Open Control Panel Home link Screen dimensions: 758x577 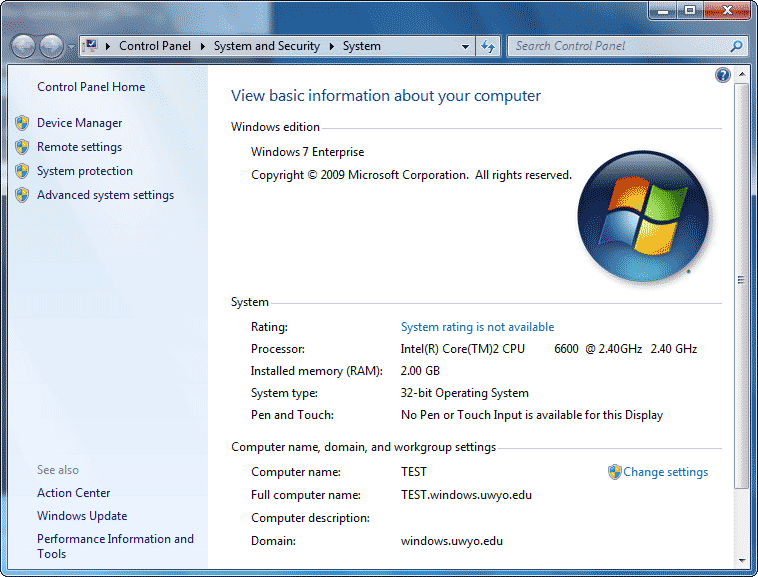pyautogui.click(x=91, y=87)
